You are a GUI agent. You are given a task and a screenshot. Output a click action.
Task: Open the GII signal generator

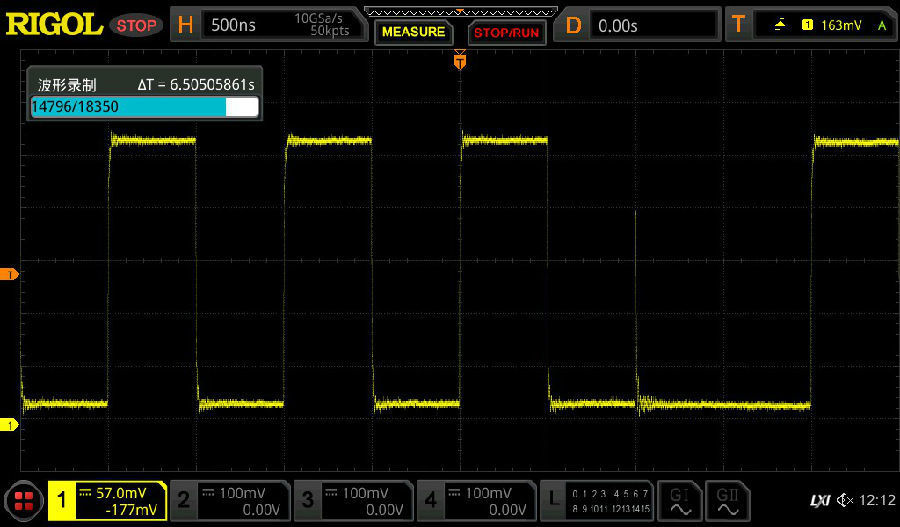click(x=728, y=501)
